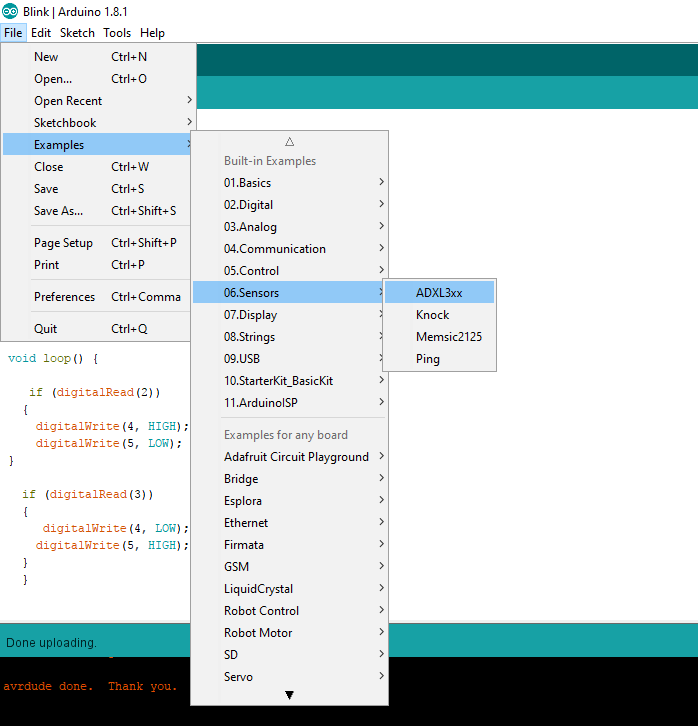Open the Ping sensor example
The height and width of the screenshot is (726, 698).
click(439, 358)
